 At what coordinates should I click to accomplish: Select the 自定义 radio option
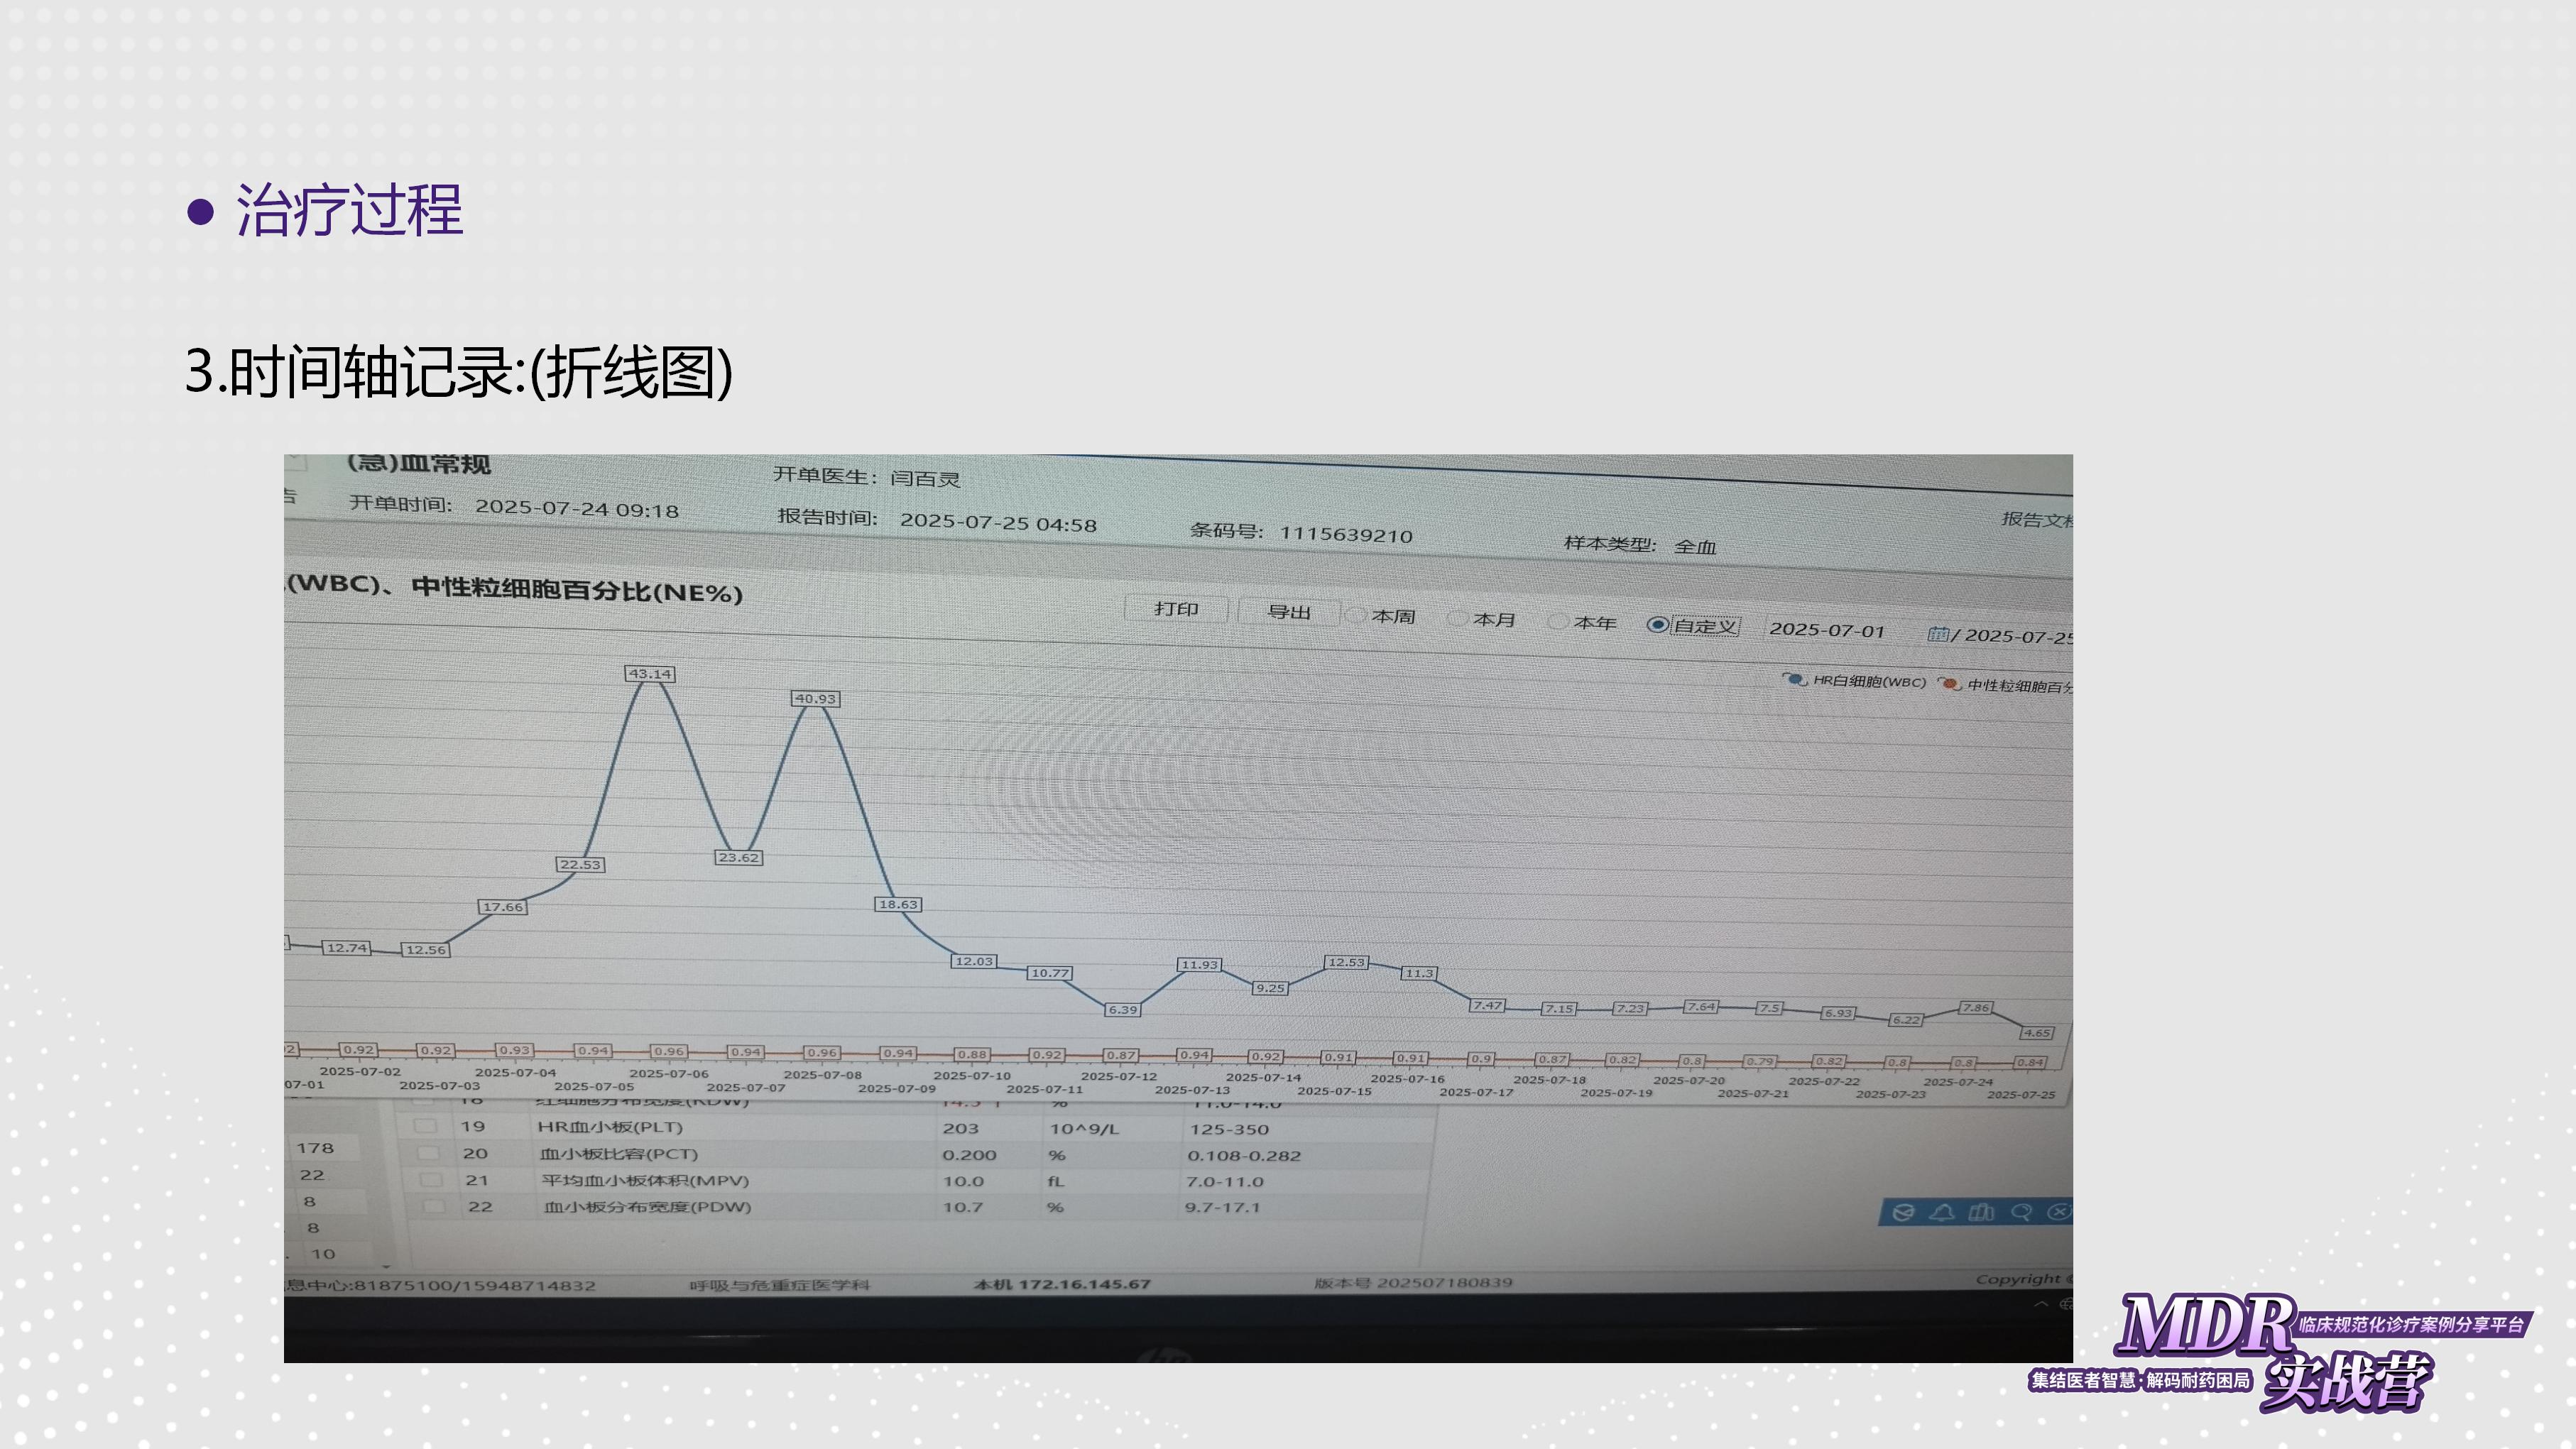pos(1657,625)
